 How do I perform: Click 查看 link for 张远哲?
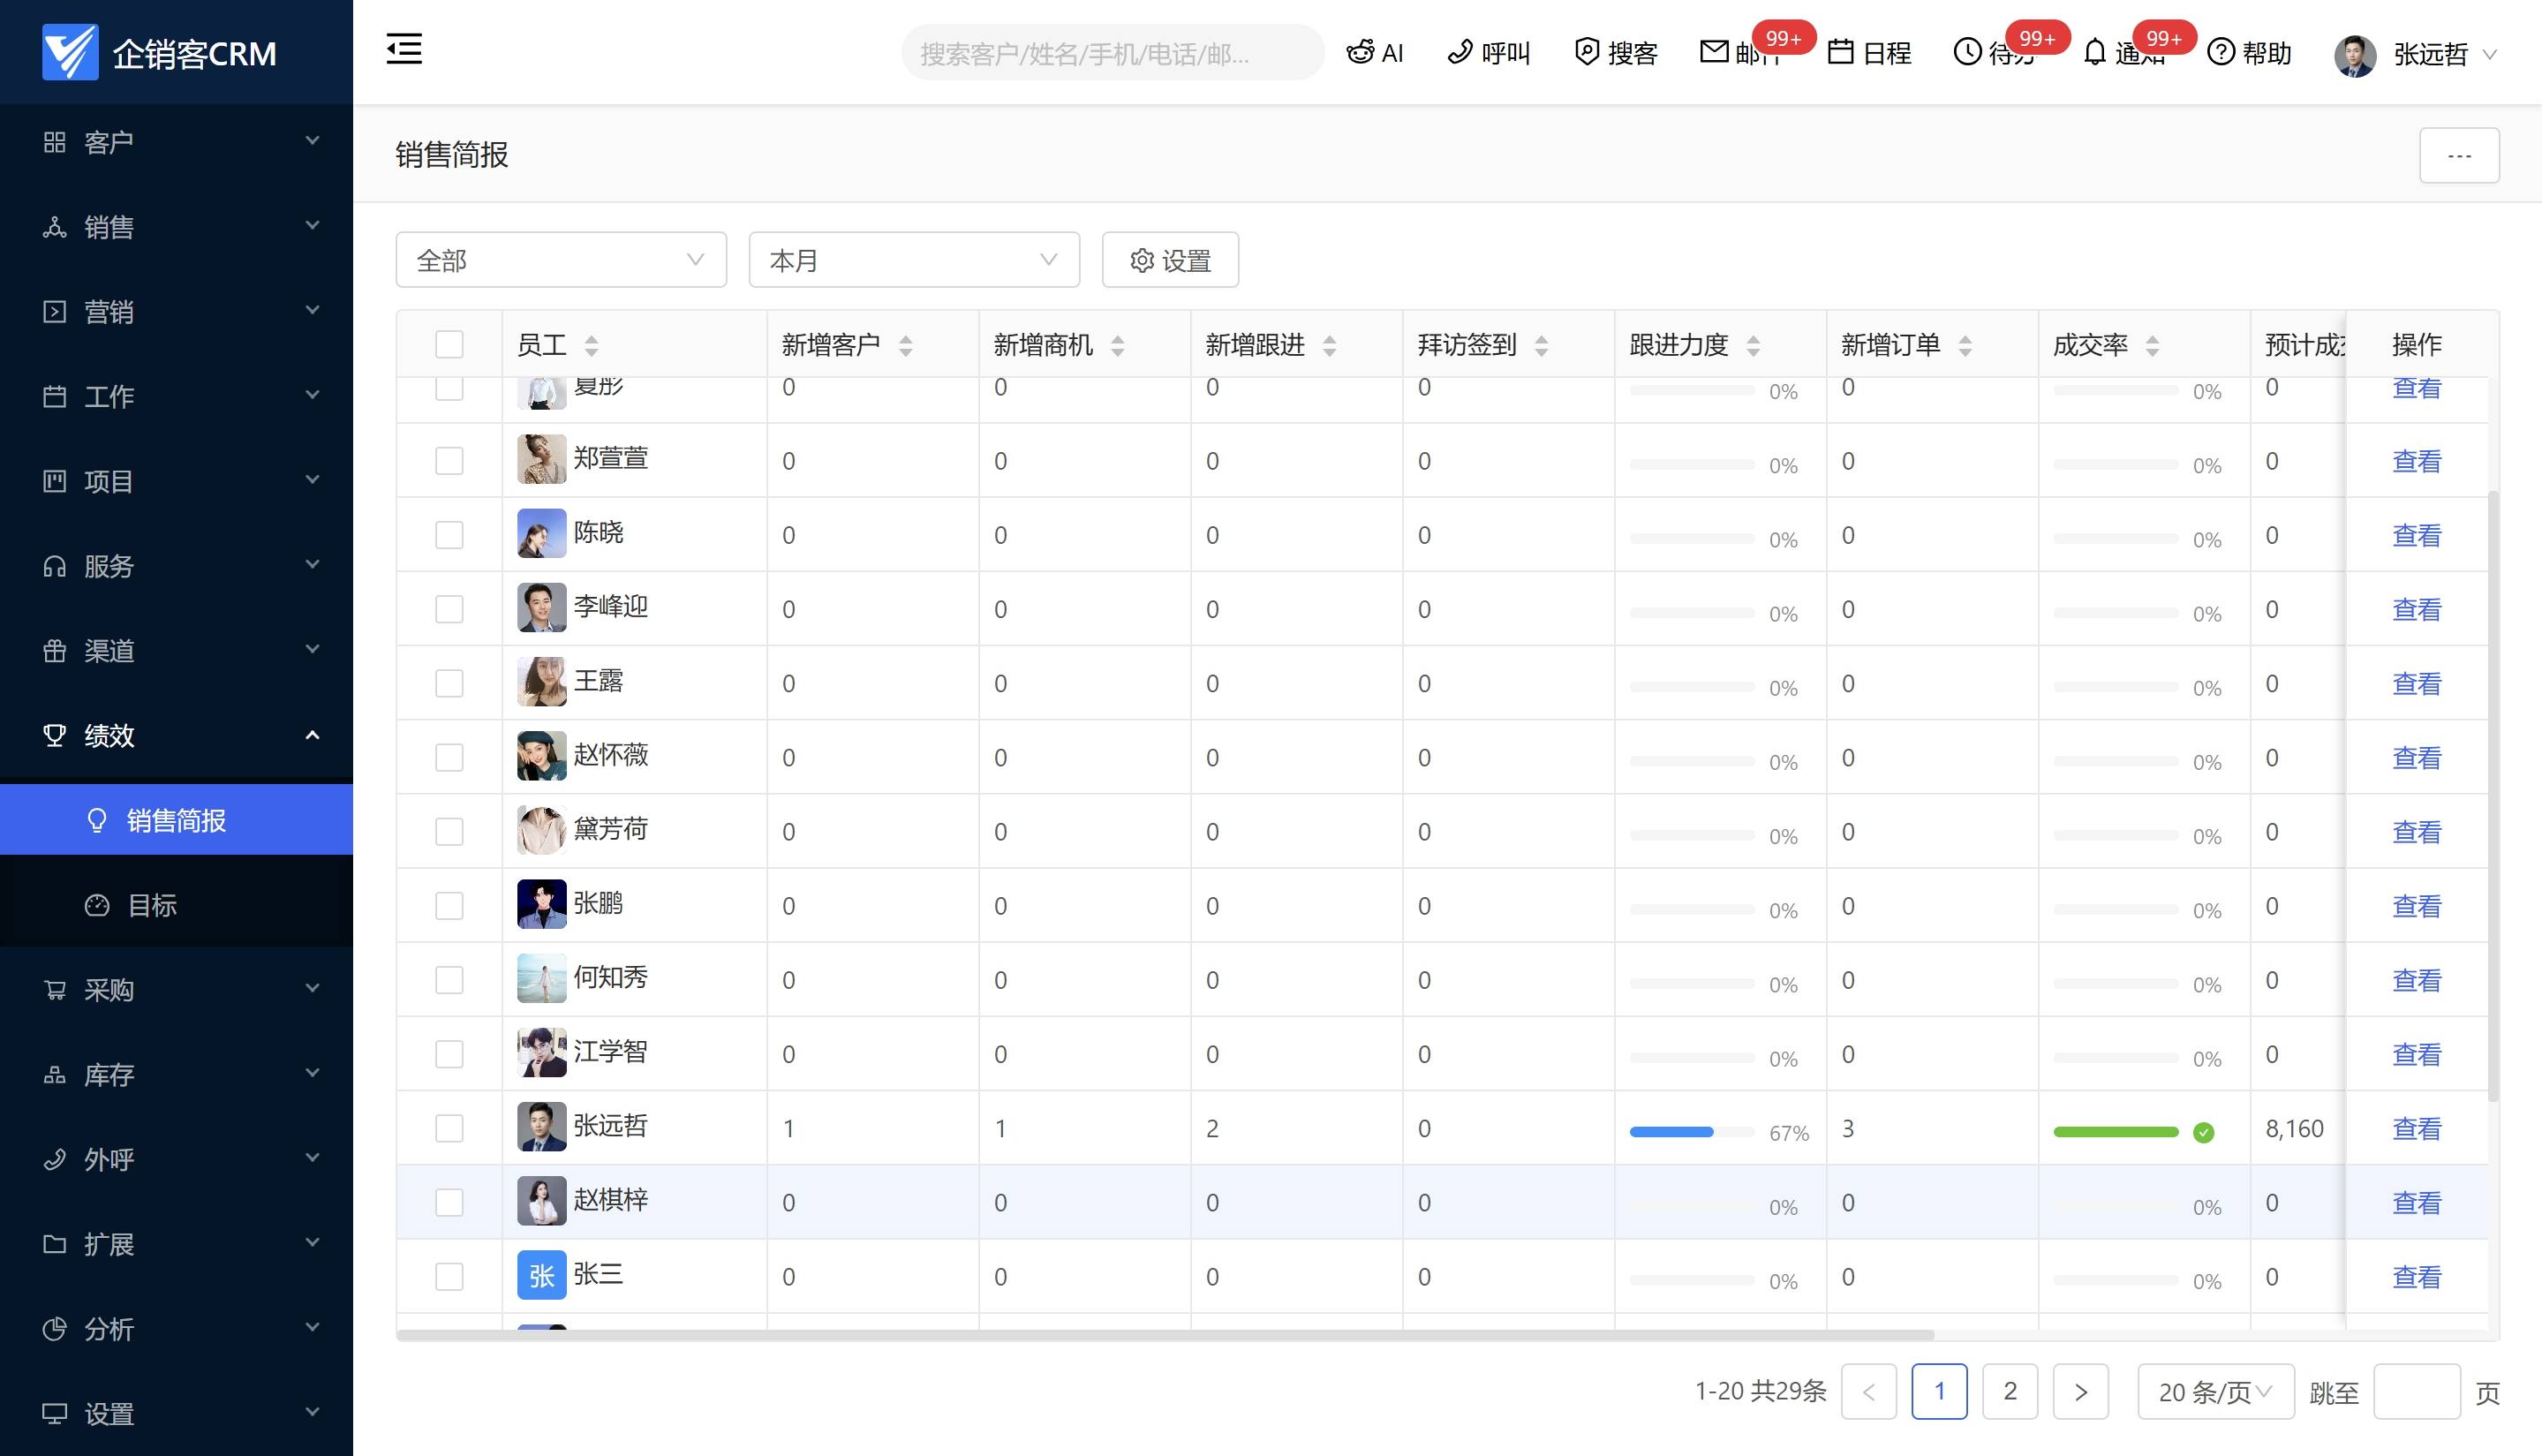pyautogui.click(x=2416, y=1129)
